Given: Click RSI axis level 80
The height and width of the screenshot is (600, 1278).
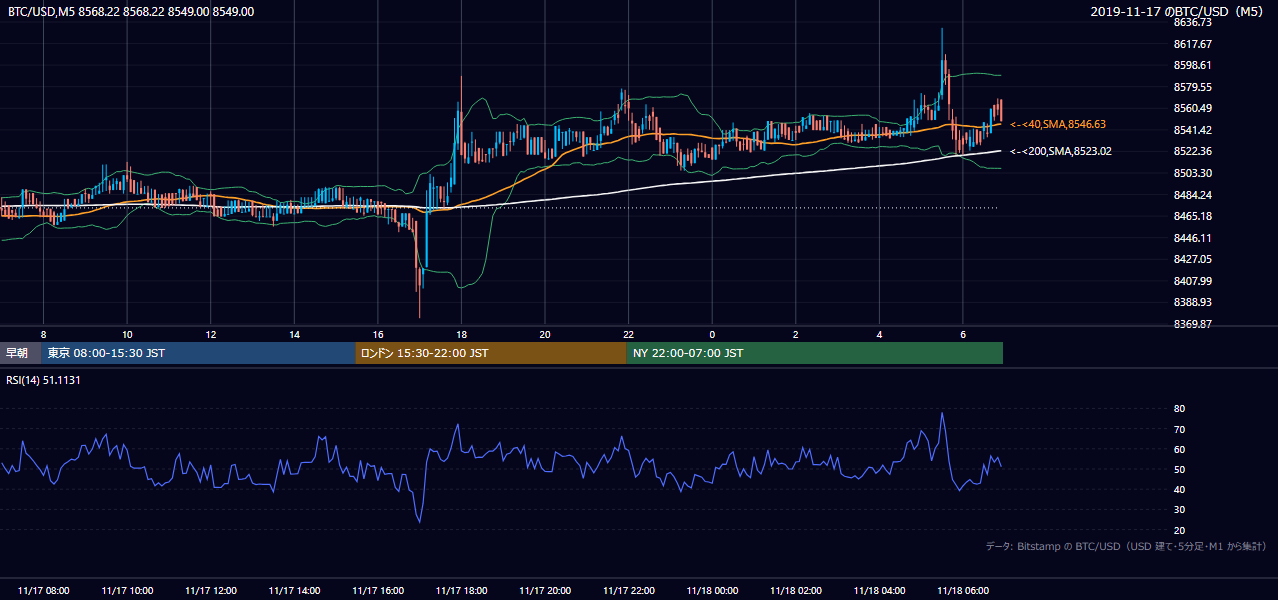Looking at the screenshot, I should (x=1180, y=409).
